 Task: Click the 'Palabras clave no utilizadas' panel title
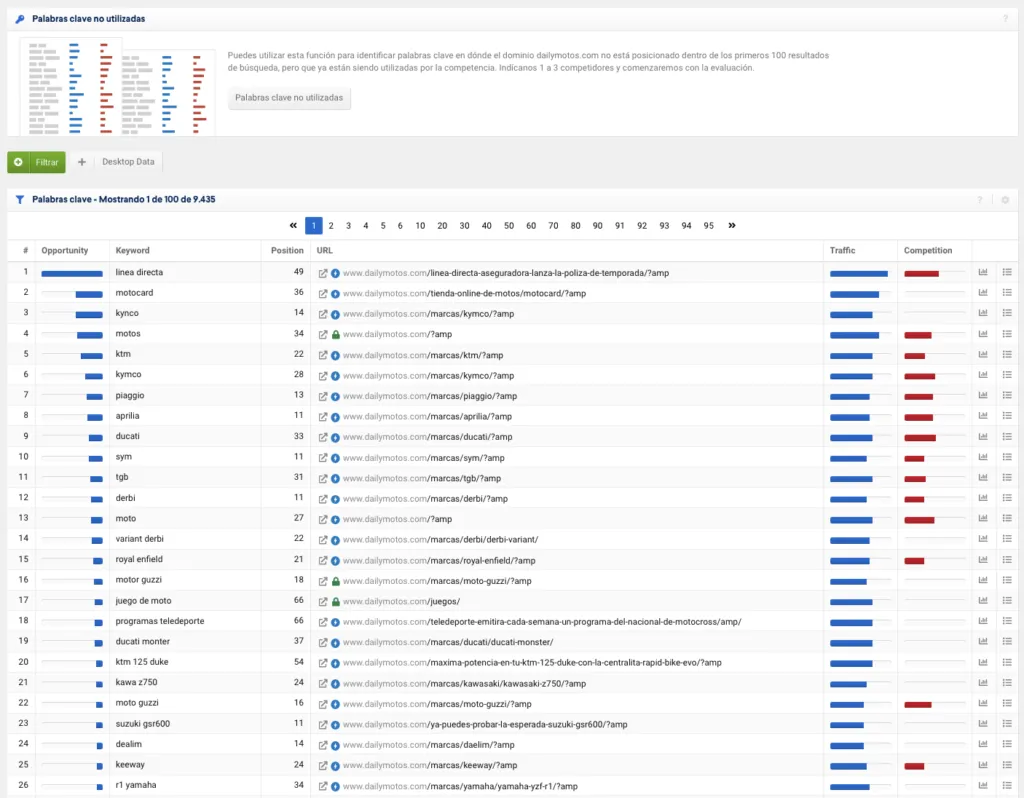click(89, 19)
